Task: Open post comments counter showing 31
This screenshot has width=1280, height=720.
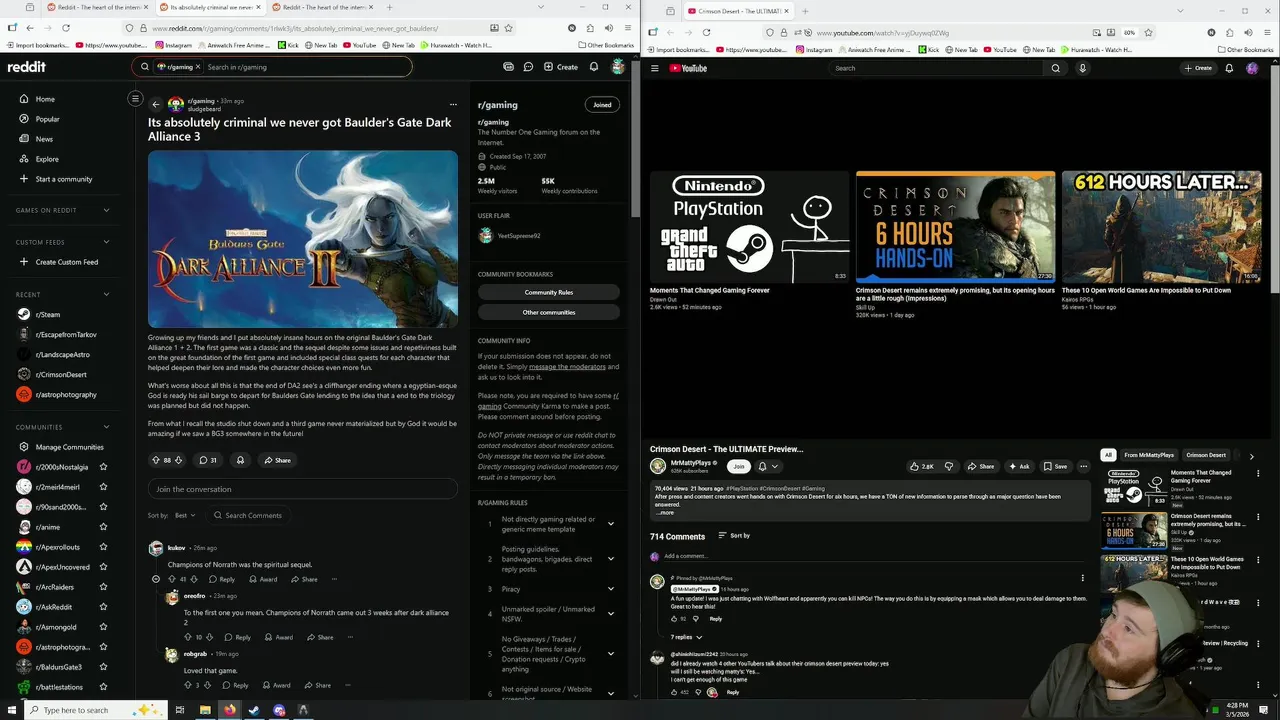Action: 207,460
